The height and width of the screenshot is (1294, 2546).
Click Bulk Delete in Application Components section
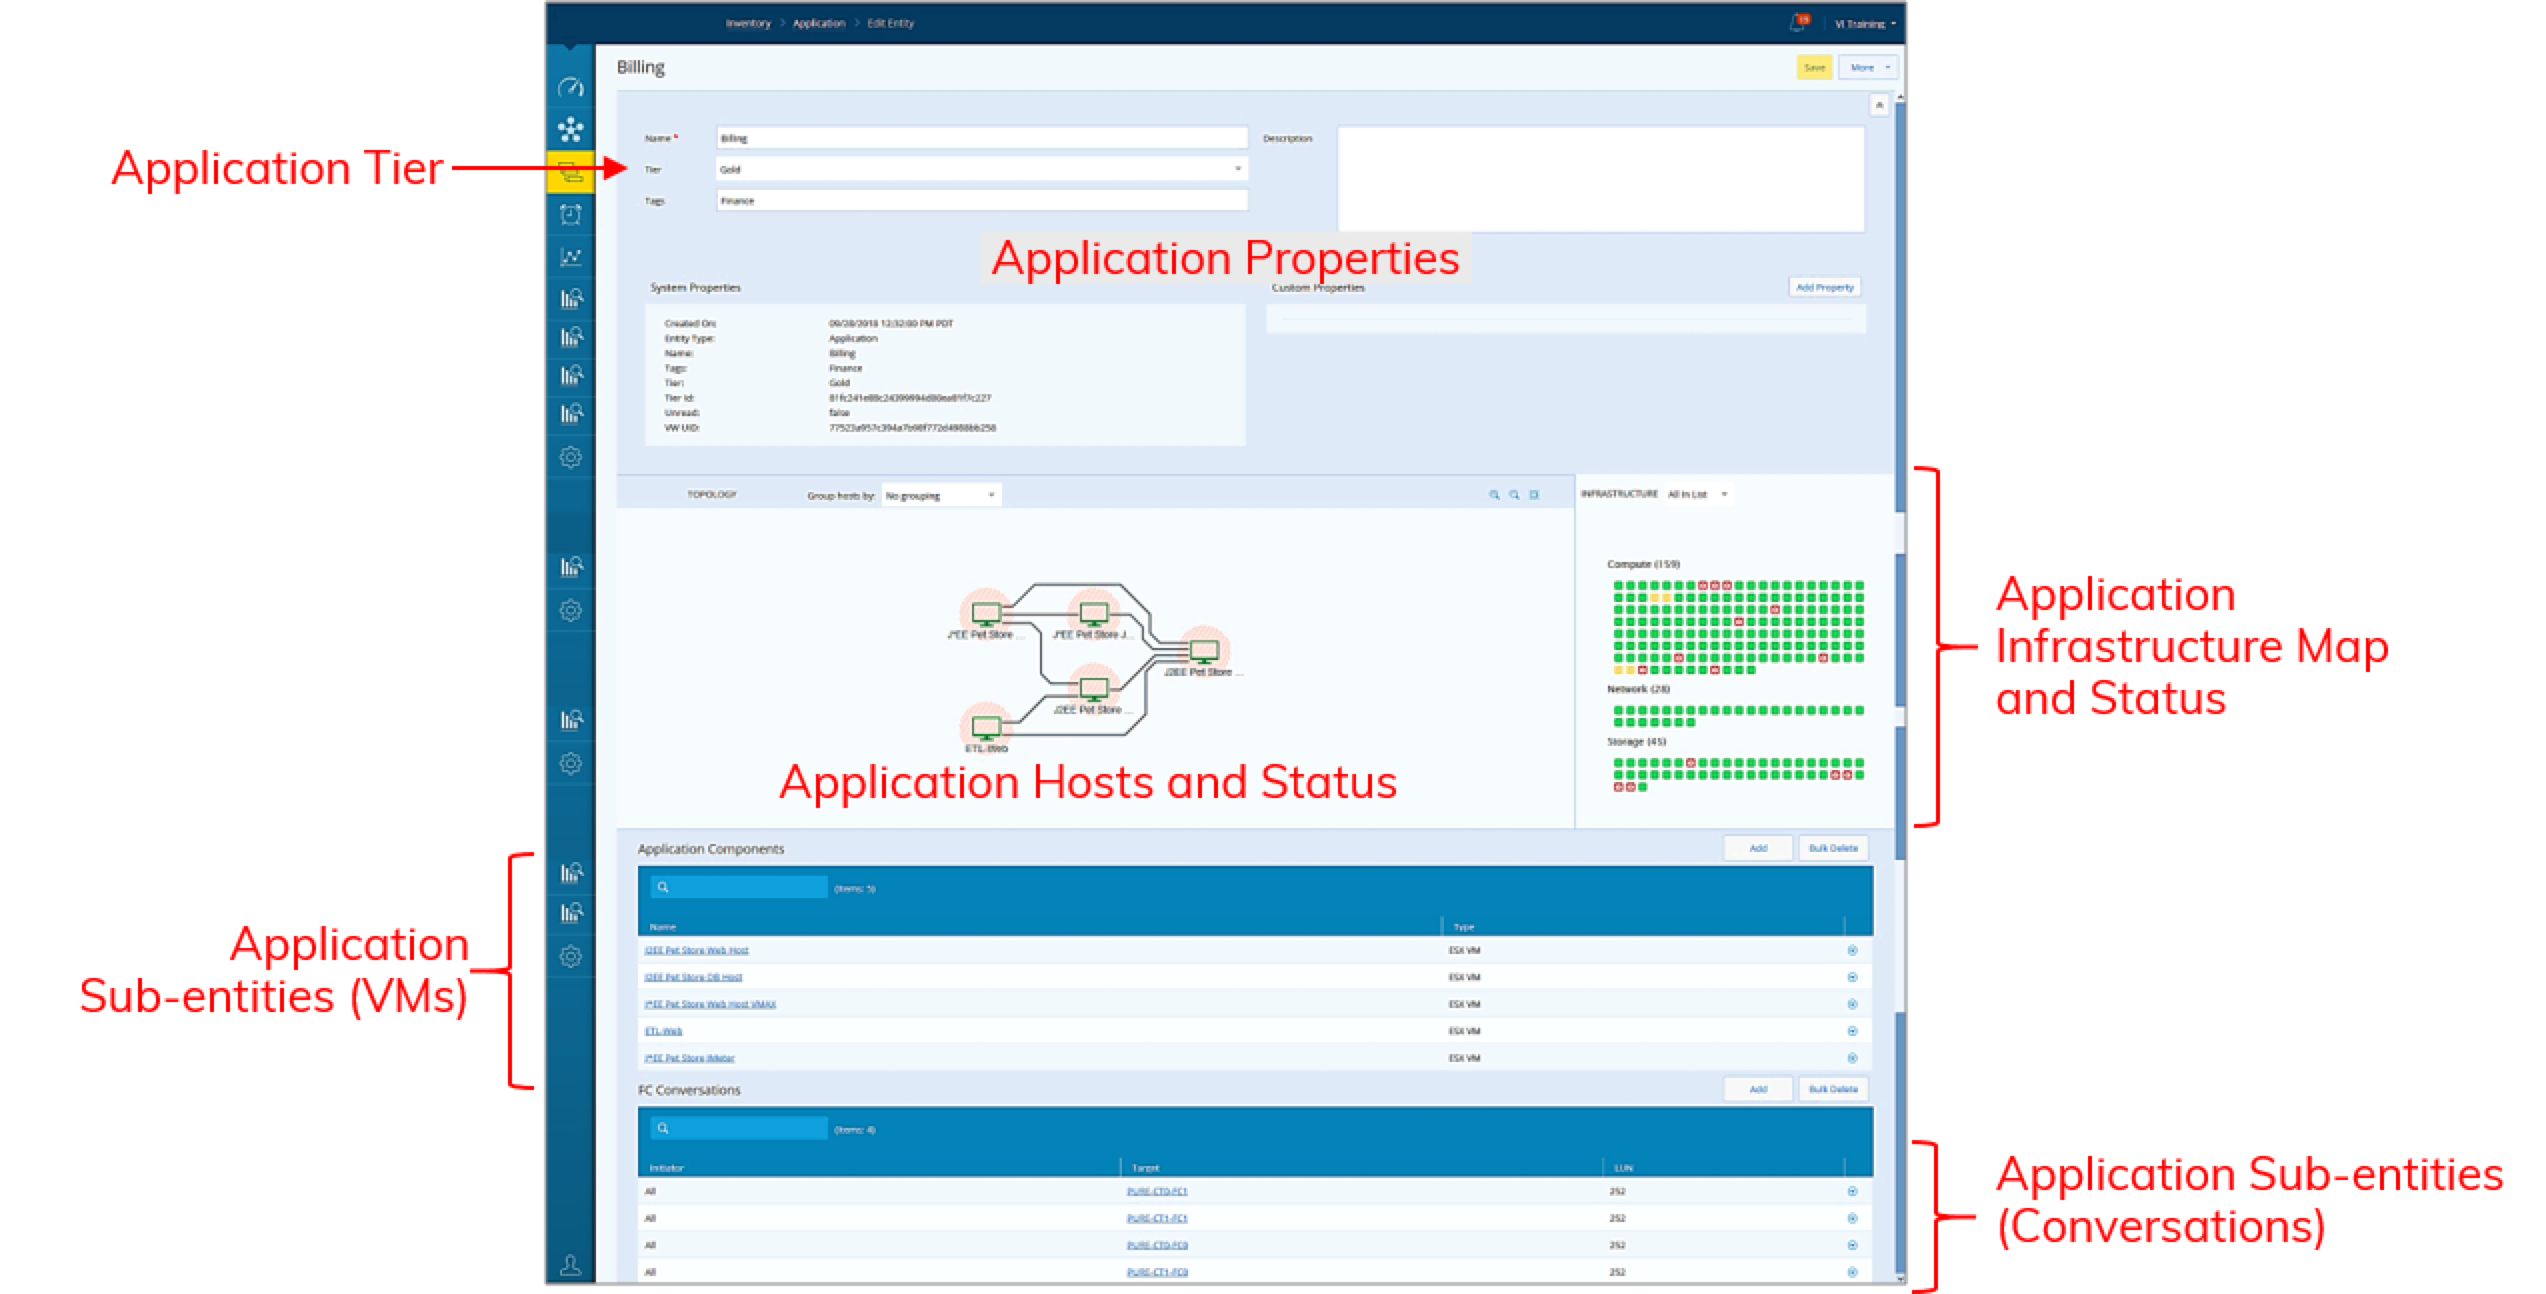[1833, 848]
